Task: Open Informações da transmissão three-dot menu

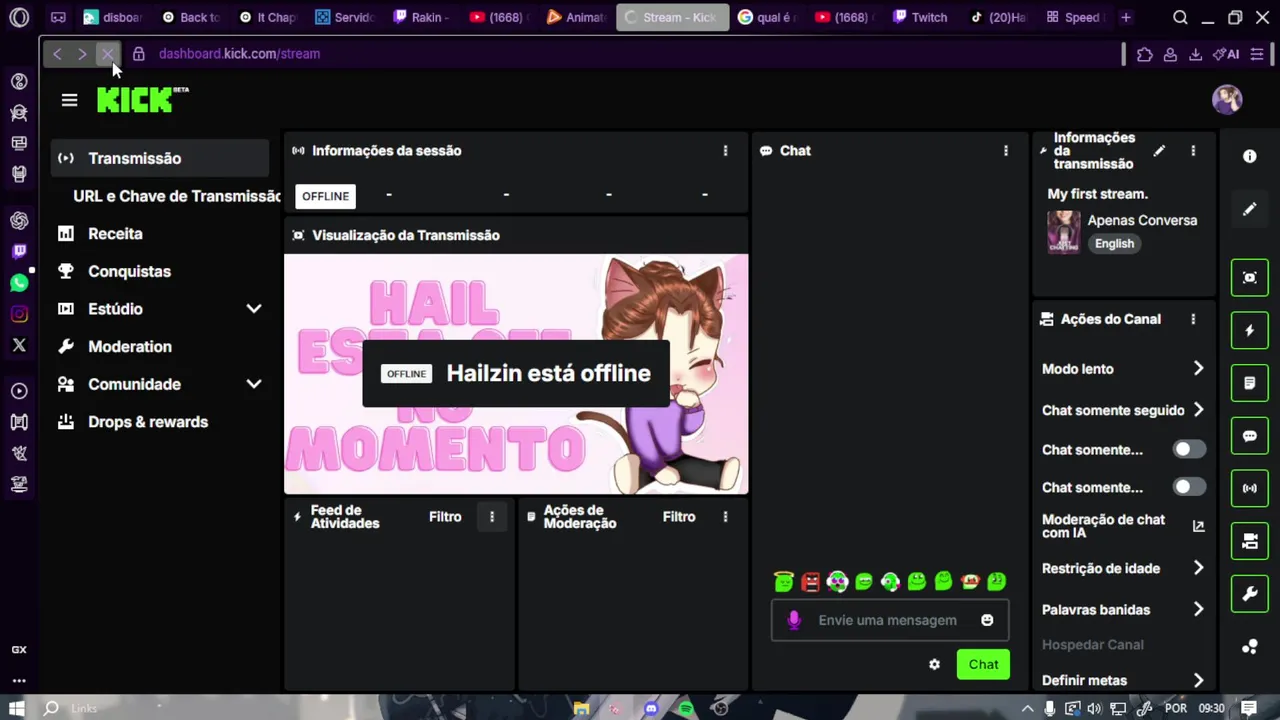Action: pyautogui.click(x=1193, y=151)
